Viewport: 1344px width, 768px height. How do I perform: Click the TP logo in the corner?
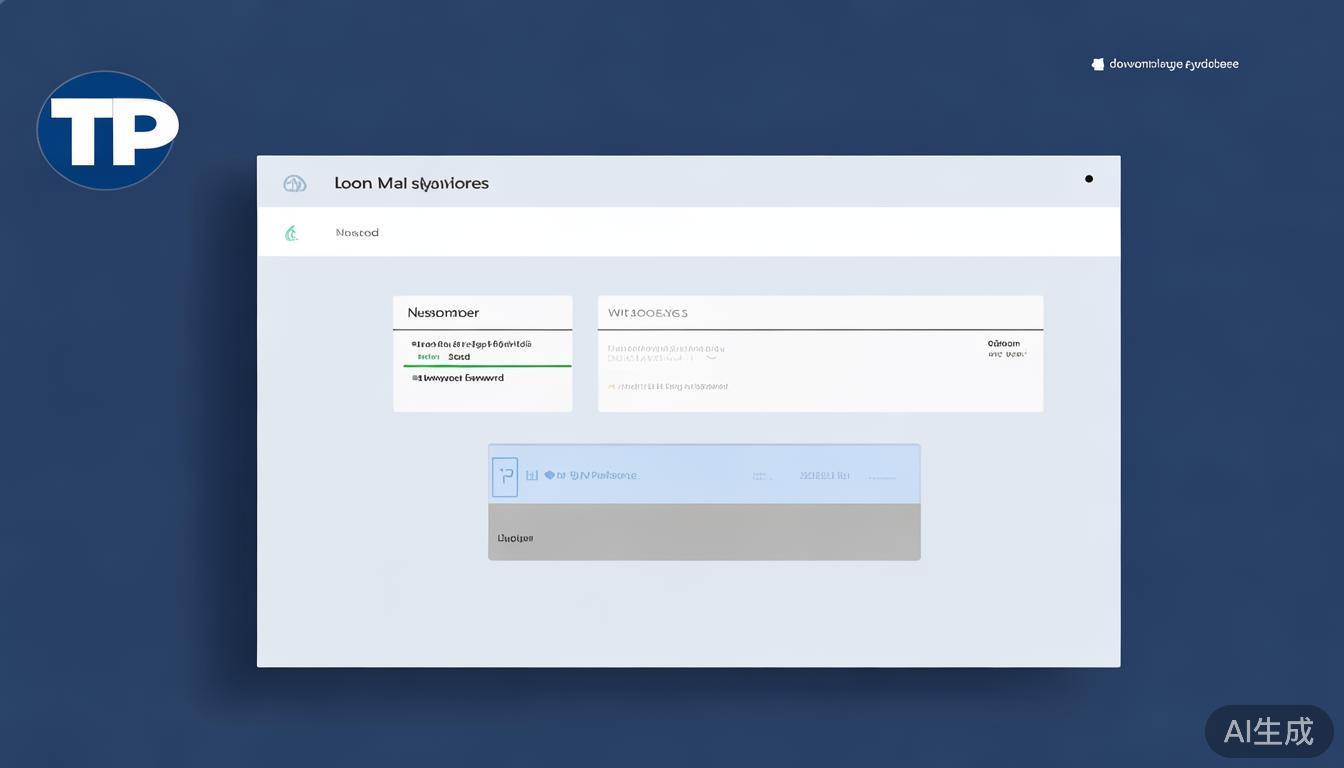(108, 130)
